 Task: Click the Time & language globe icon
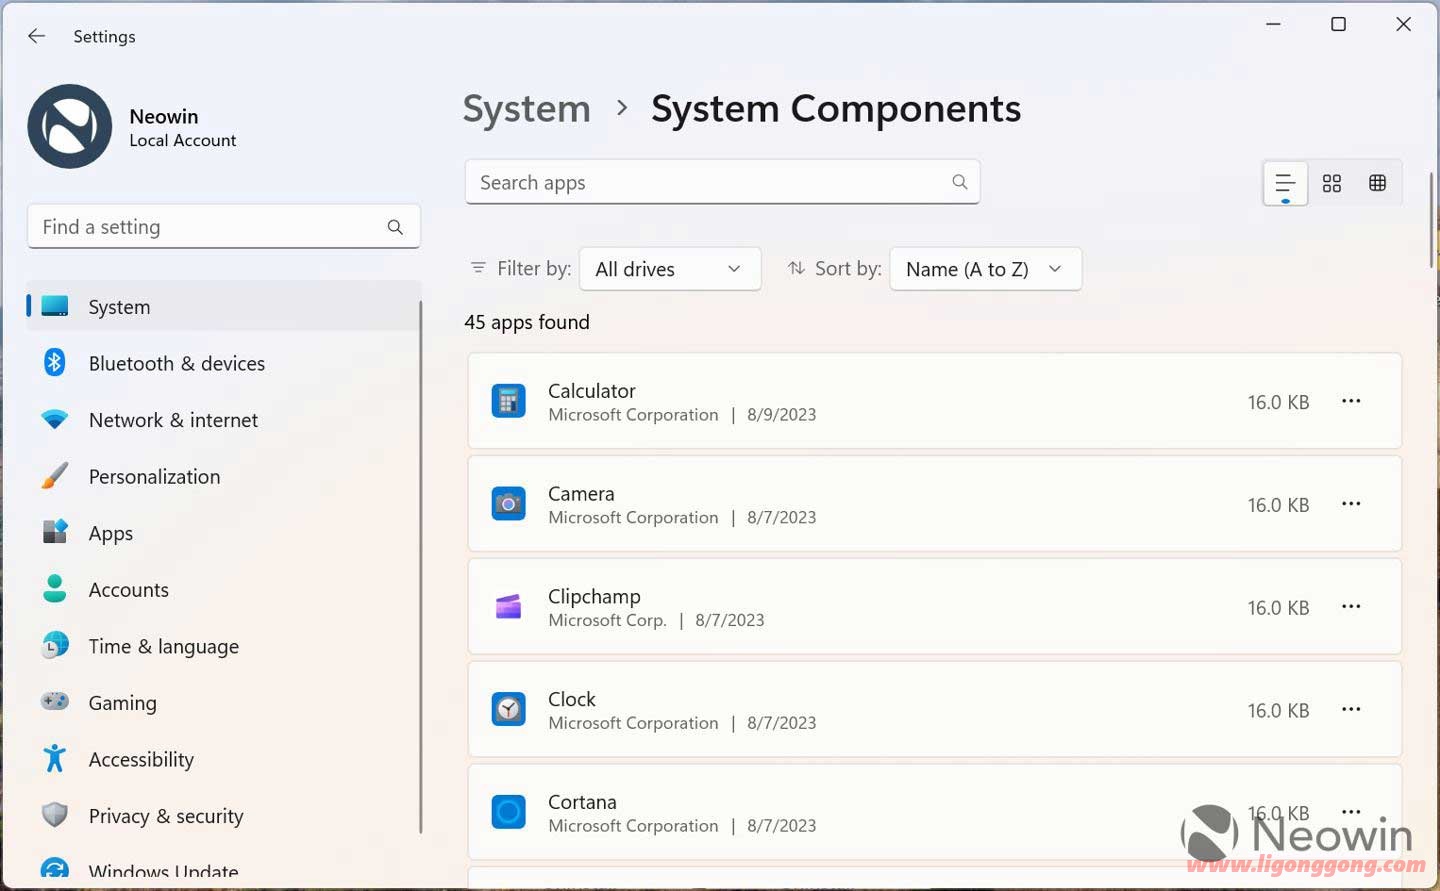point(55,646)
